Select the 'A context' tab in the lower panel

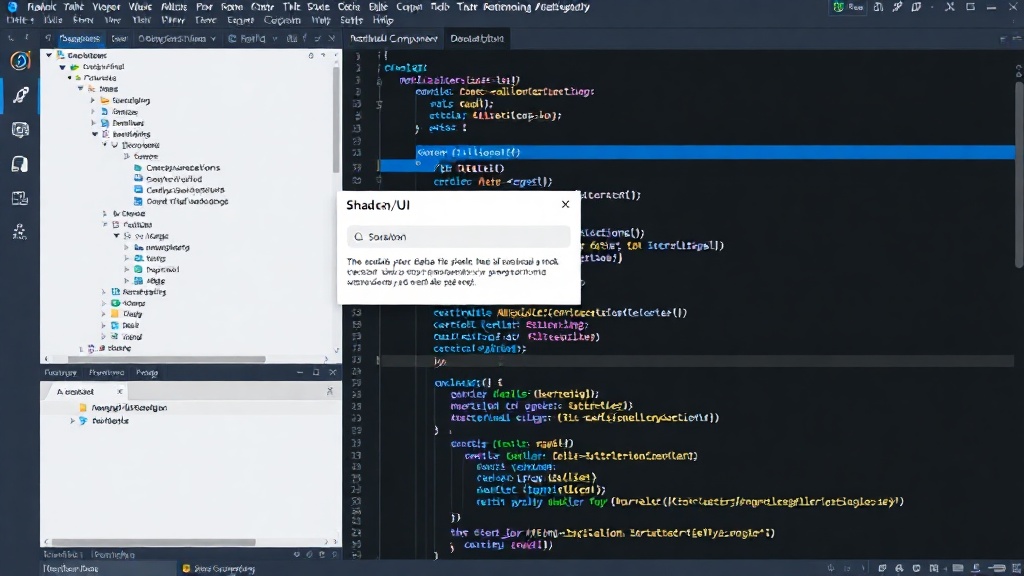[75, 392]
